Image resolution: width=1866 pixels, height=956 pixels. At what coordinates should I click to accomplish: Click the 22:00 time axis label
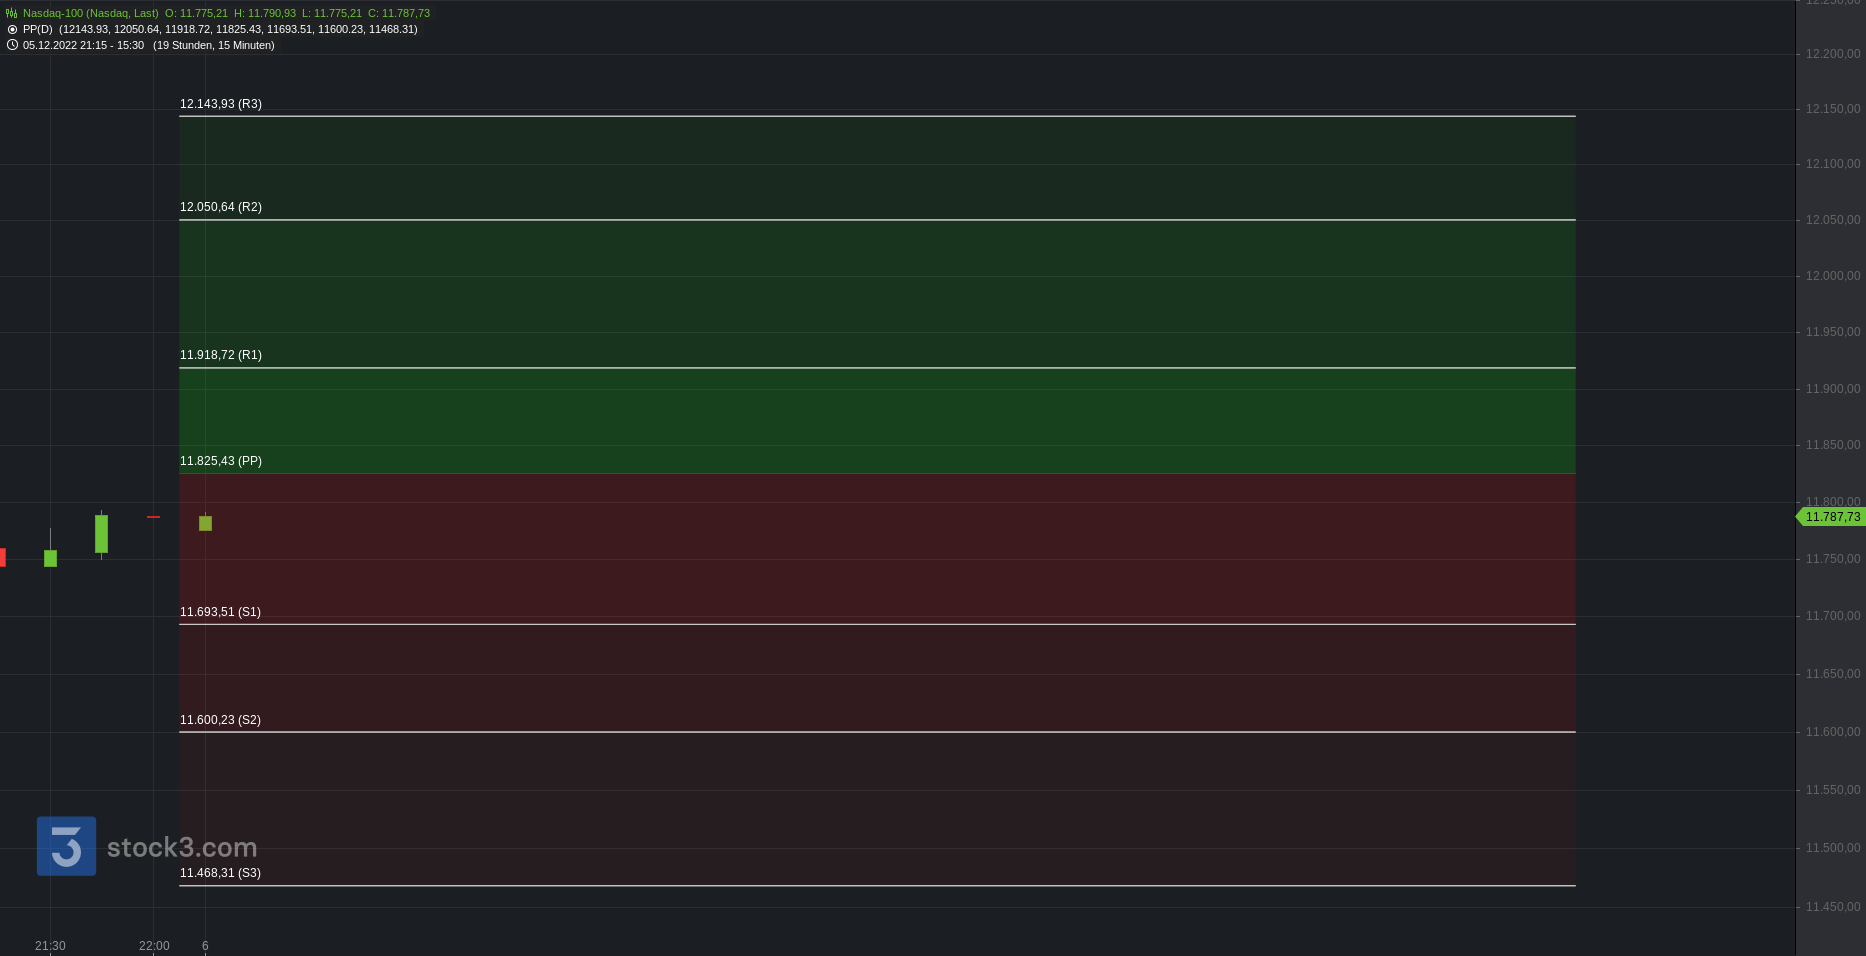coord(154,946)
